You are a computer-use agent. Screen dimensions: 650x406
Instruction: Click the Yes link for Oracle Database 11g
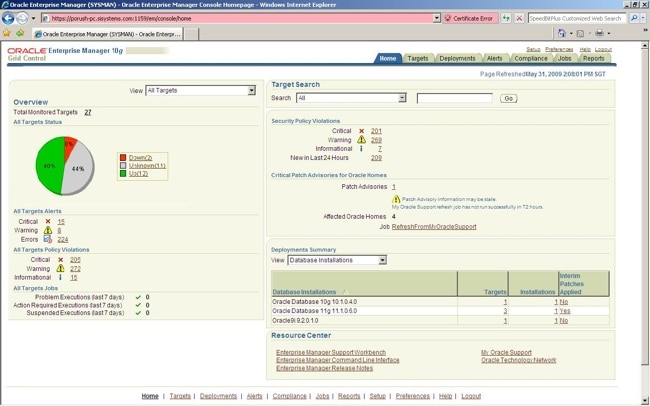coord(565,311)
